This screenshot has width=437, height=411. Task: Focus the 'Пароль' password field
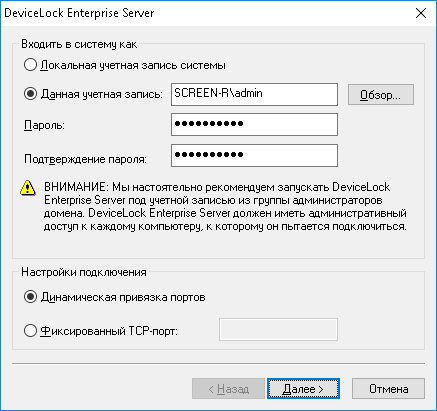254,124
